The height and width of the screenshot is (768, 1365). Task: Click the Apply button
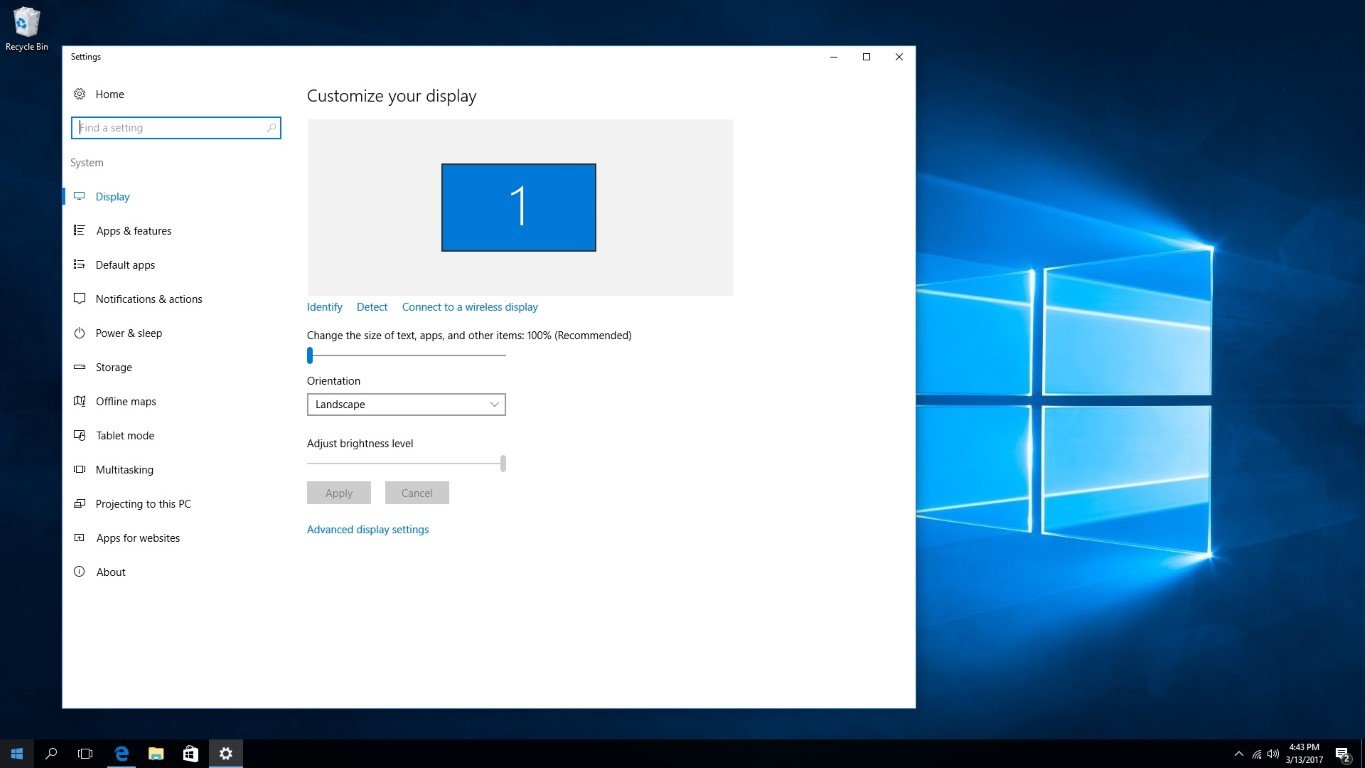339,493
